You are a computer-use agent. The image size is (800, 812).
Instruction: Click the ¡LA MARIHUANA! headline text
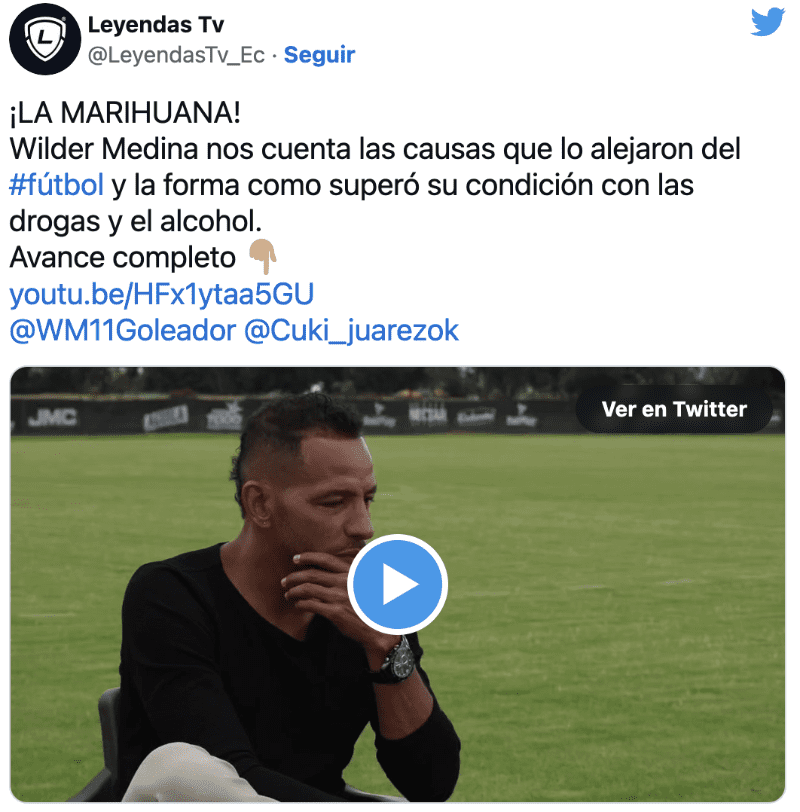tap(125, 112)
